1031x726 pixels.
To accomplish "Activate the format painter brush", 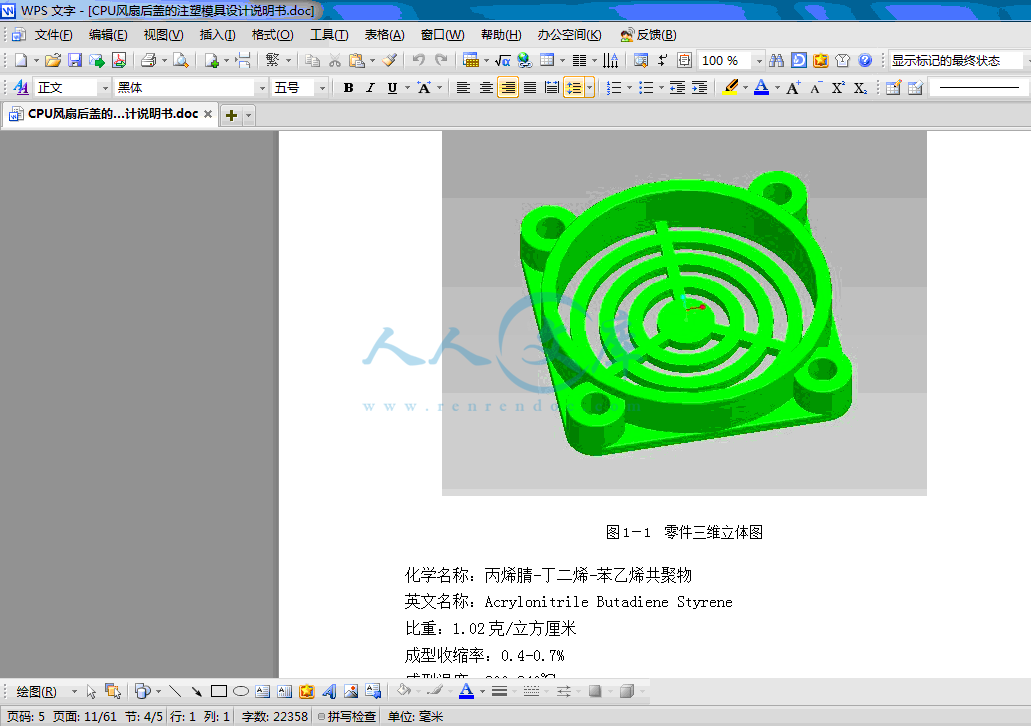I will [389, 60].
